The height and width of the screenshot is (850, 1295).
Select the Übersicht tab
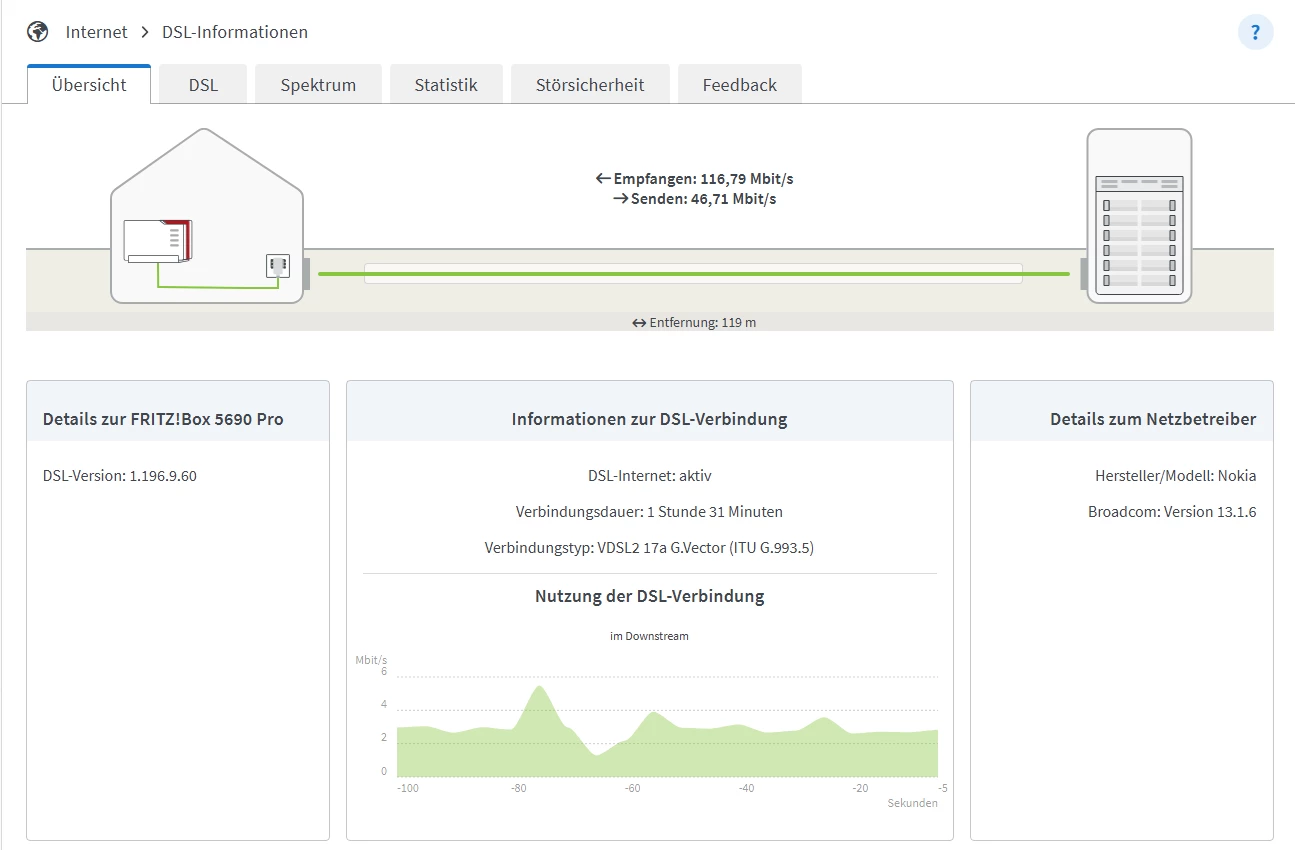(x=89, y=85)
